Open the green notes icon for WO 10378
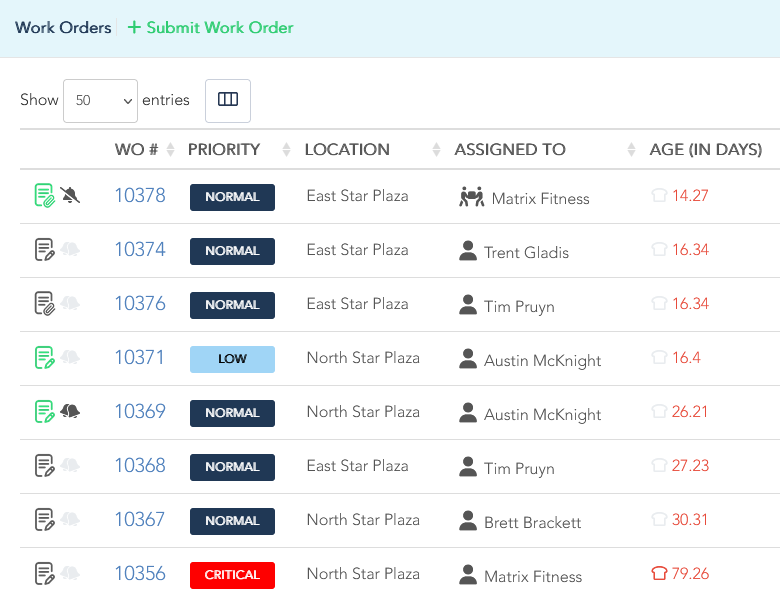The height and width of the screenshot is (607, 780). tap(44, 195)
